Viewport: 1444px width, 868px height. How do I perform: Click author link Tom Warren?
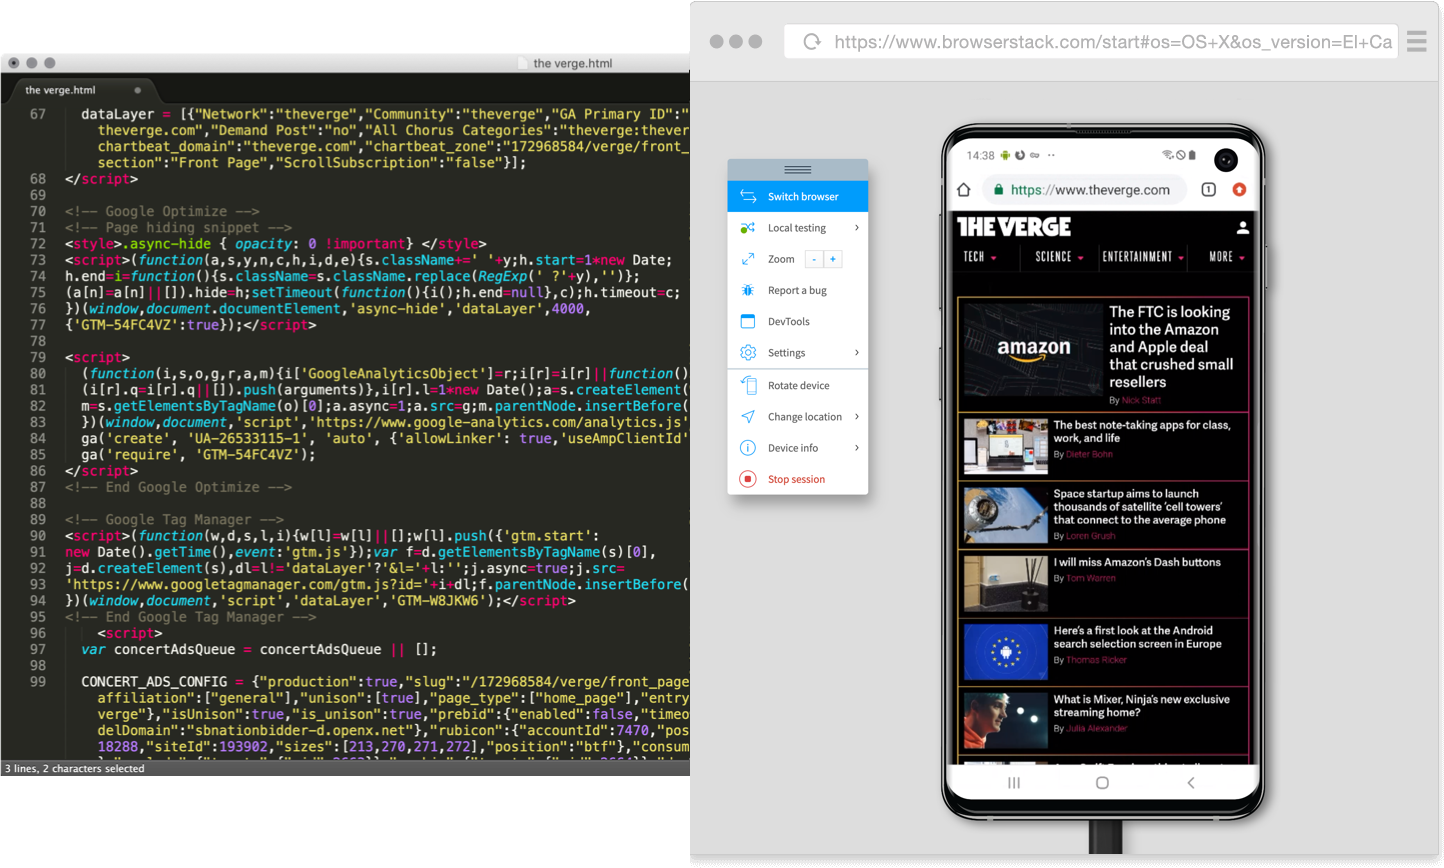[1090, 578]
